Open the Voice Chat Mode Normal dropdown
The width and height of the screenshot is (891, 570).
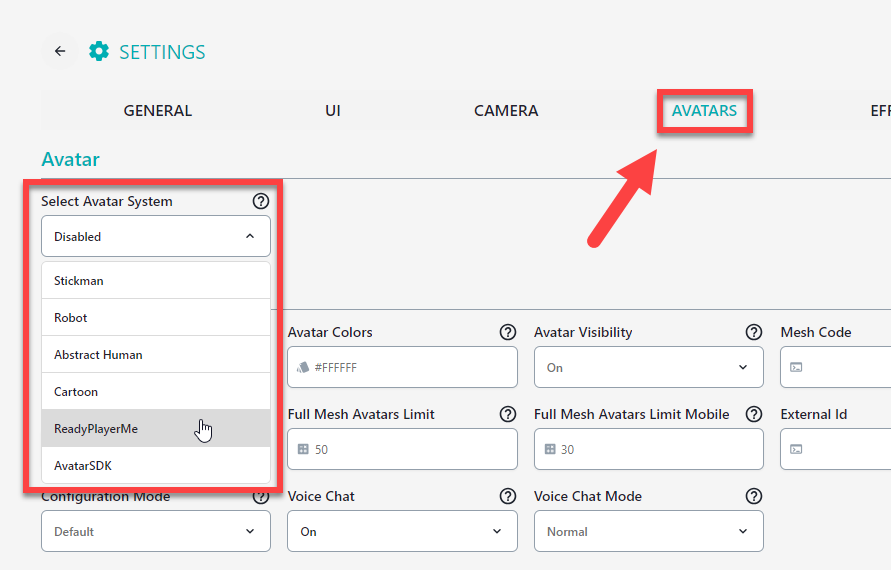pyautogui.click(x=648, y=531)
